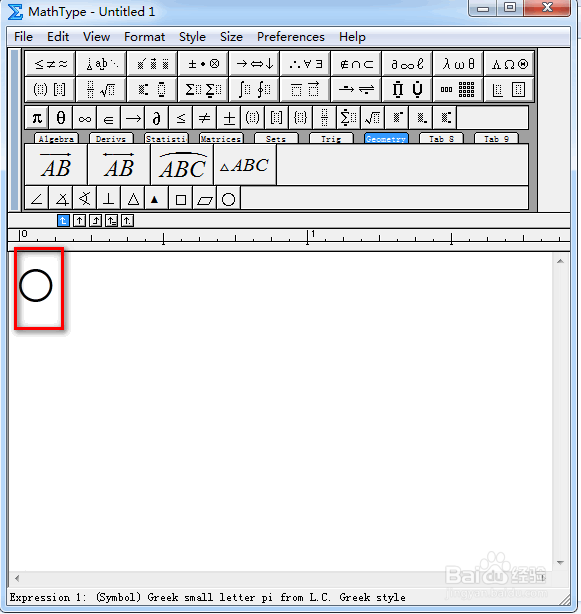Insert the partial derivative symbol

[x=157, y=117]
